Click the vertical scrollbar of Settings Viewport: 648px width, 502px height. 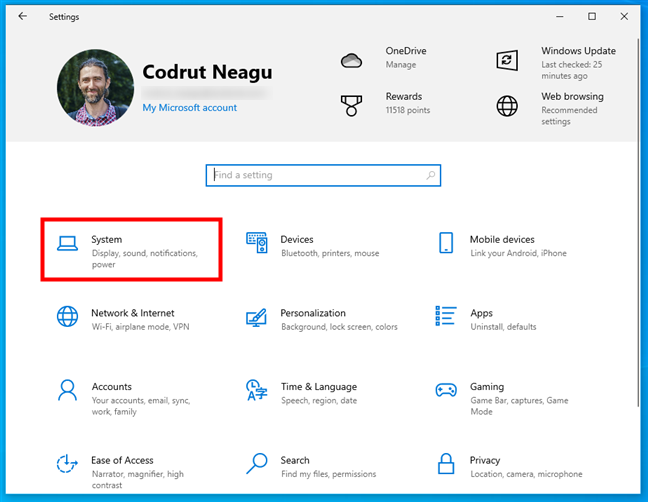[638, 223]
